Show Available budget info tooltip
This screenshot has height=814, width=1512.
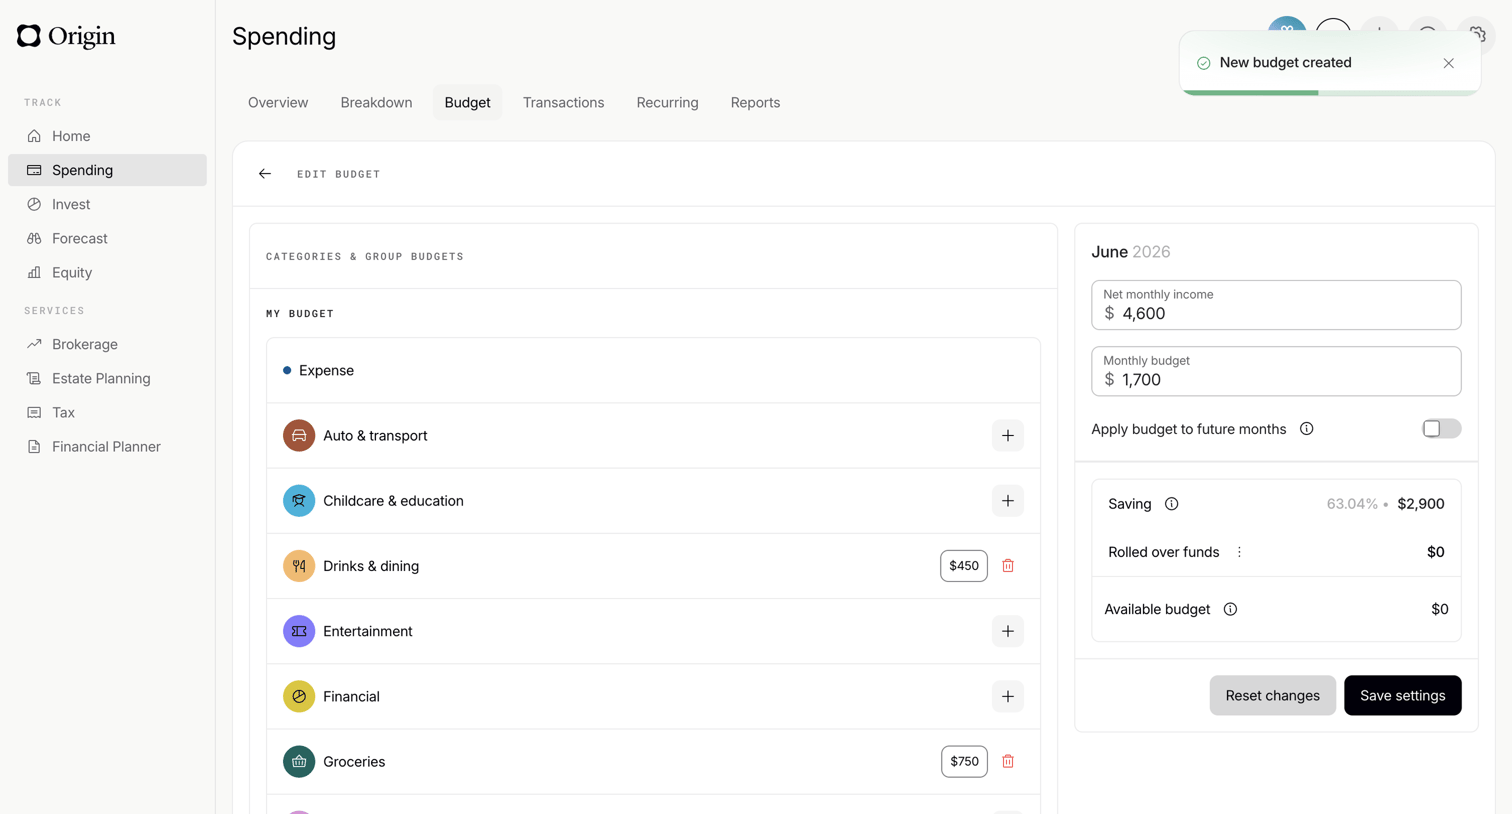1231,609
